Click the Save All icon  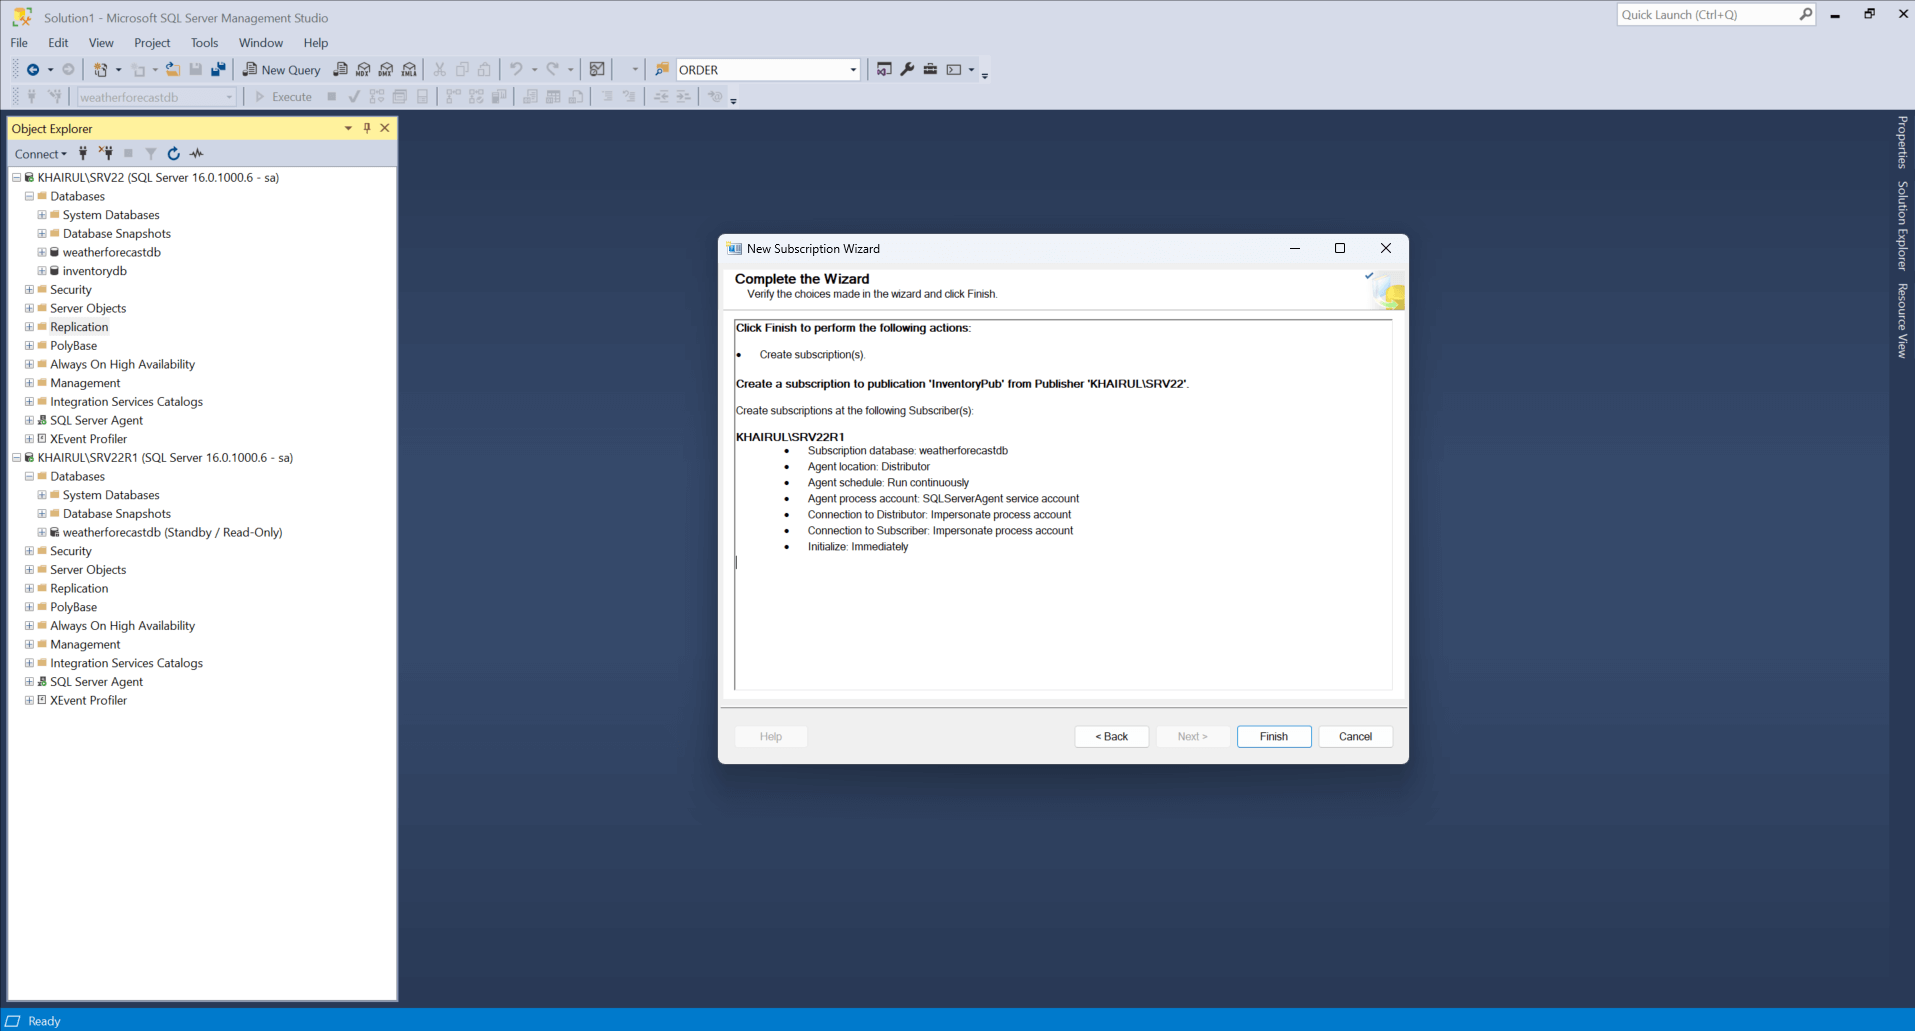pyautogui.click(x=218, y=70)
